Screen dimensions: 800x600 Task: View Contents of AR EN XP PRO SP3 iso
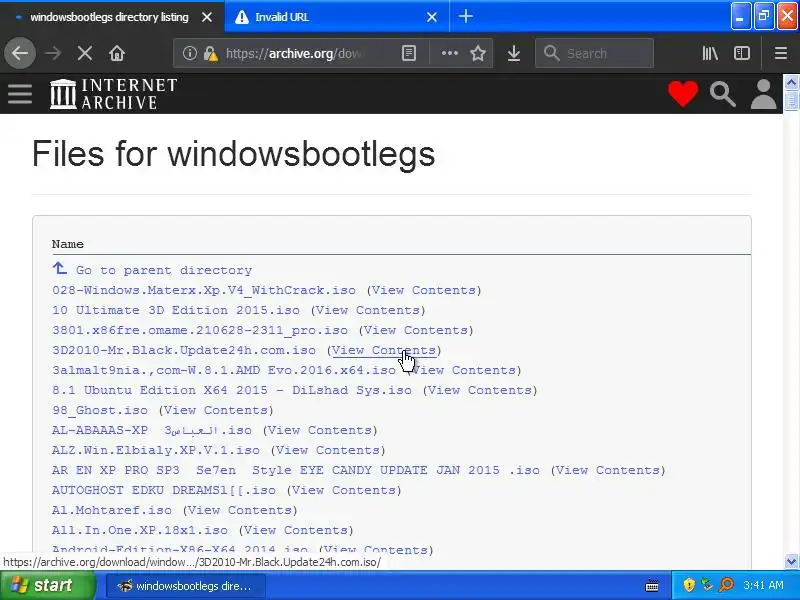point(608,470)
